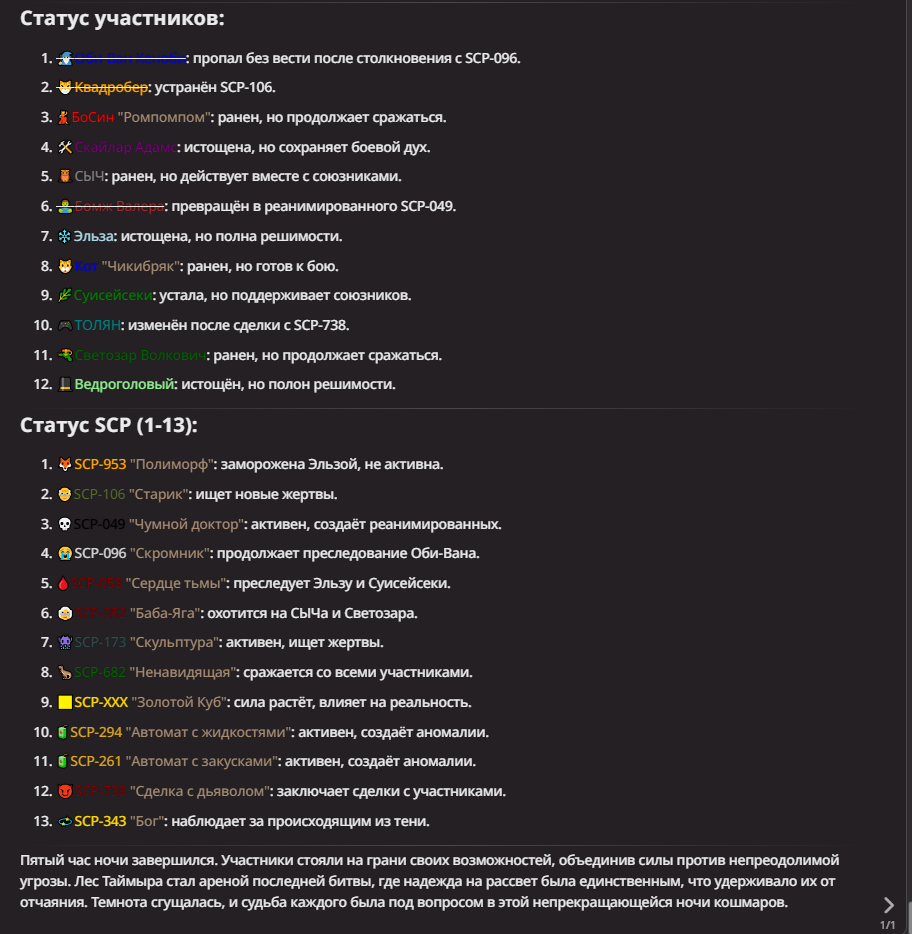Click the green name Ведроголовый
This screenshot has height=934, width=912.
click(x=125, y=385)
